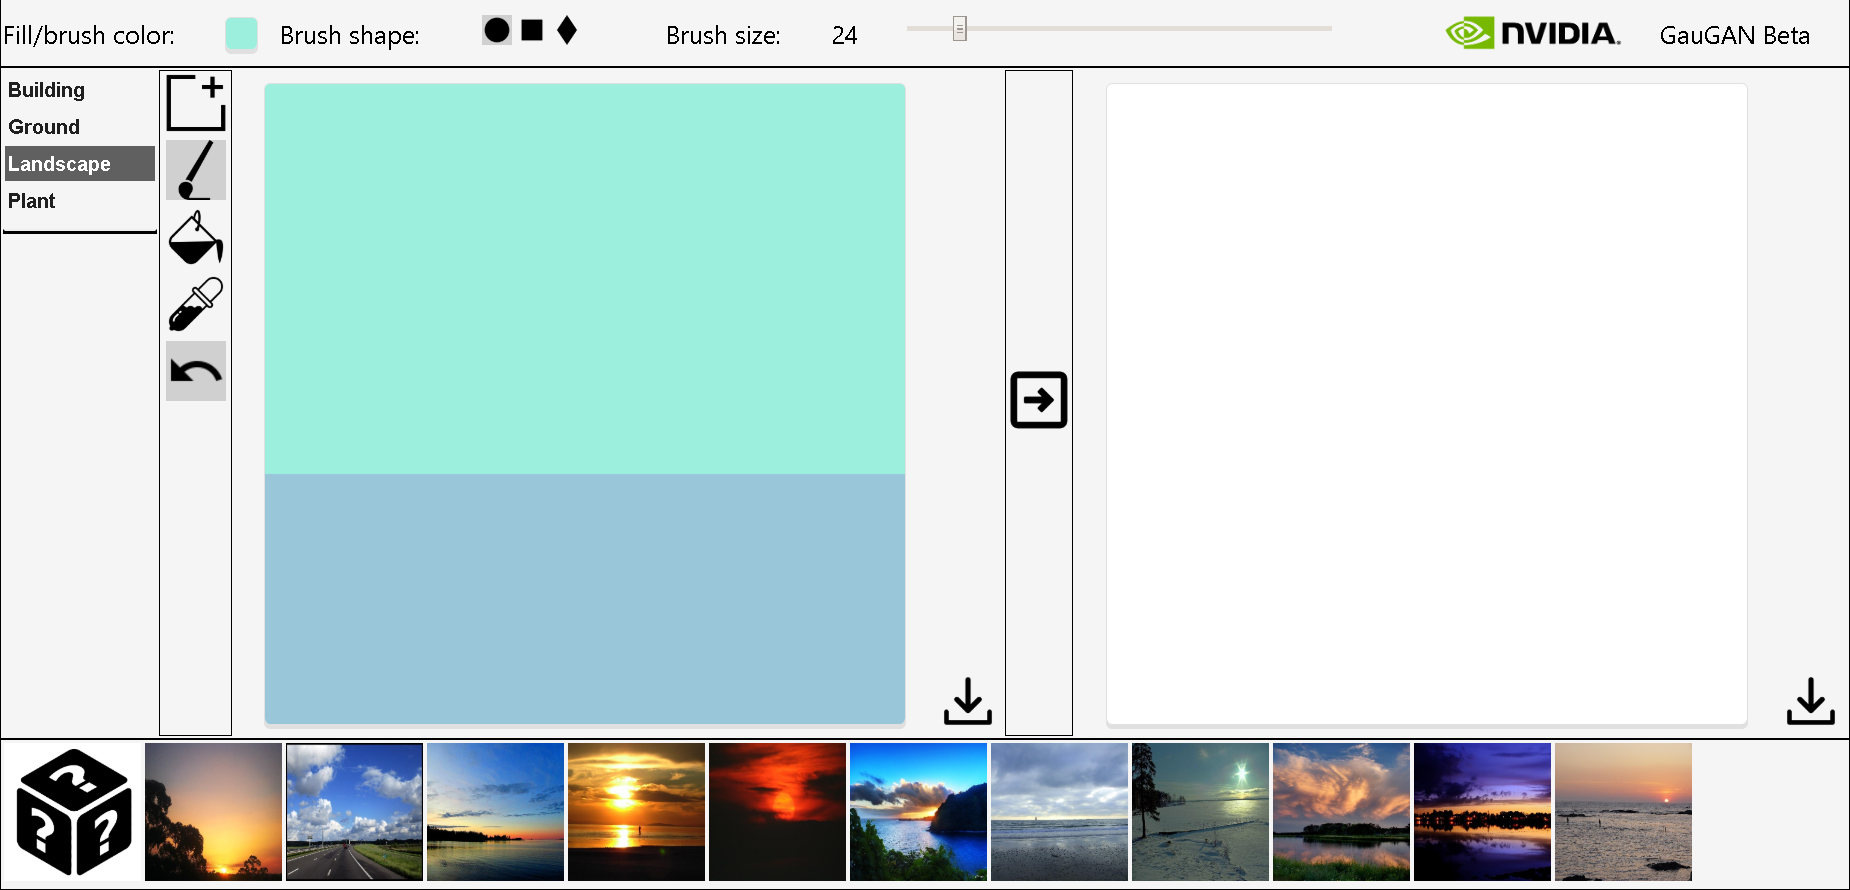
Task: Pick the highway with clouds style thumbnail
Action: click(x=354, y=812)
